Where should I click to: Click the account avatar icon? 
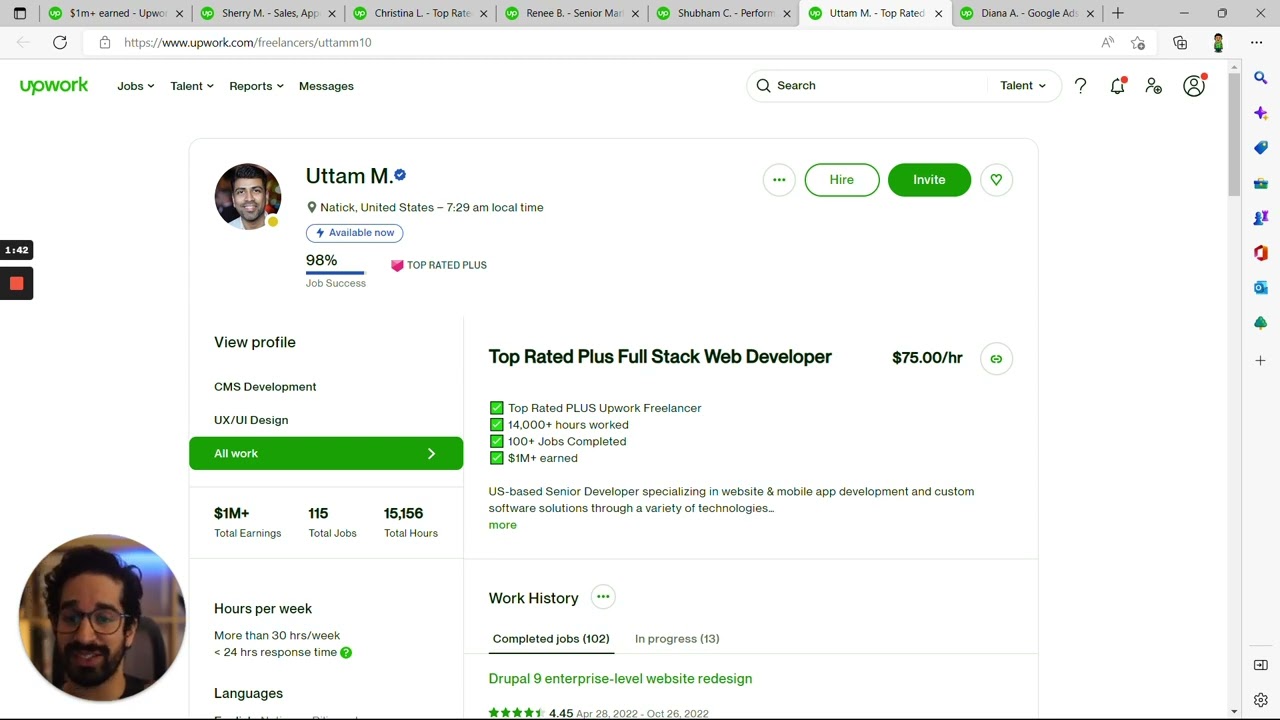(x=1194, y=86)
